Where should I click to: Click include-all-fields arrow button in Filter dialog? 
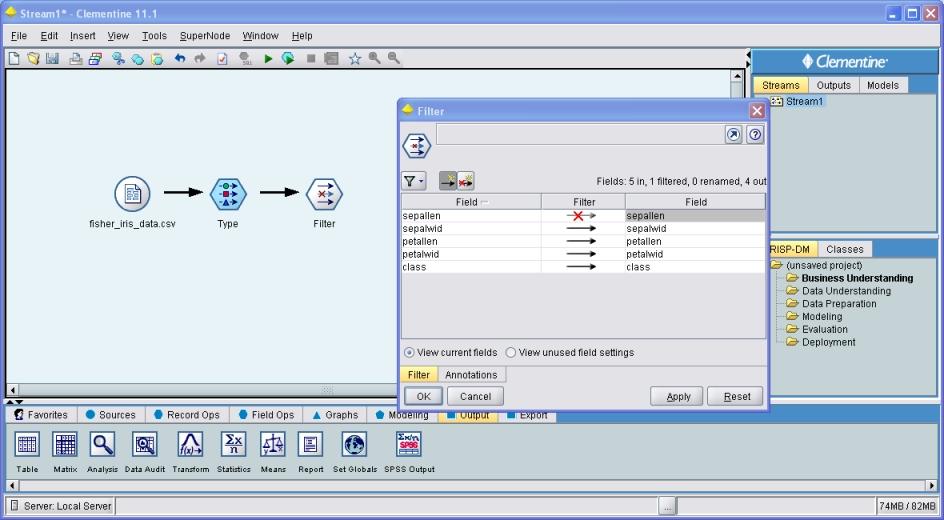[x=448, y=181]
